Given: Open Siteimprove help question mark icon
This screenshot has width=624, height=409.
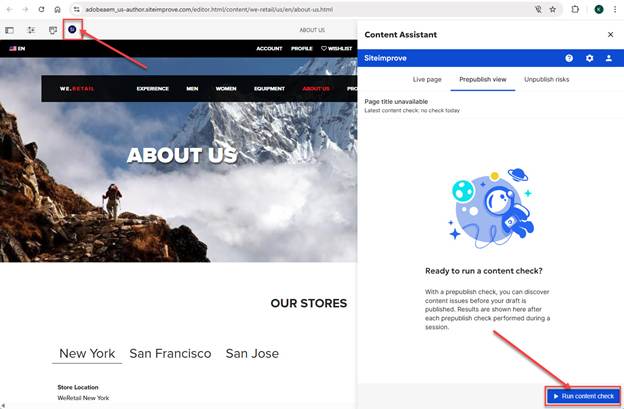Looking at the screenshot, I should [569, 58].
